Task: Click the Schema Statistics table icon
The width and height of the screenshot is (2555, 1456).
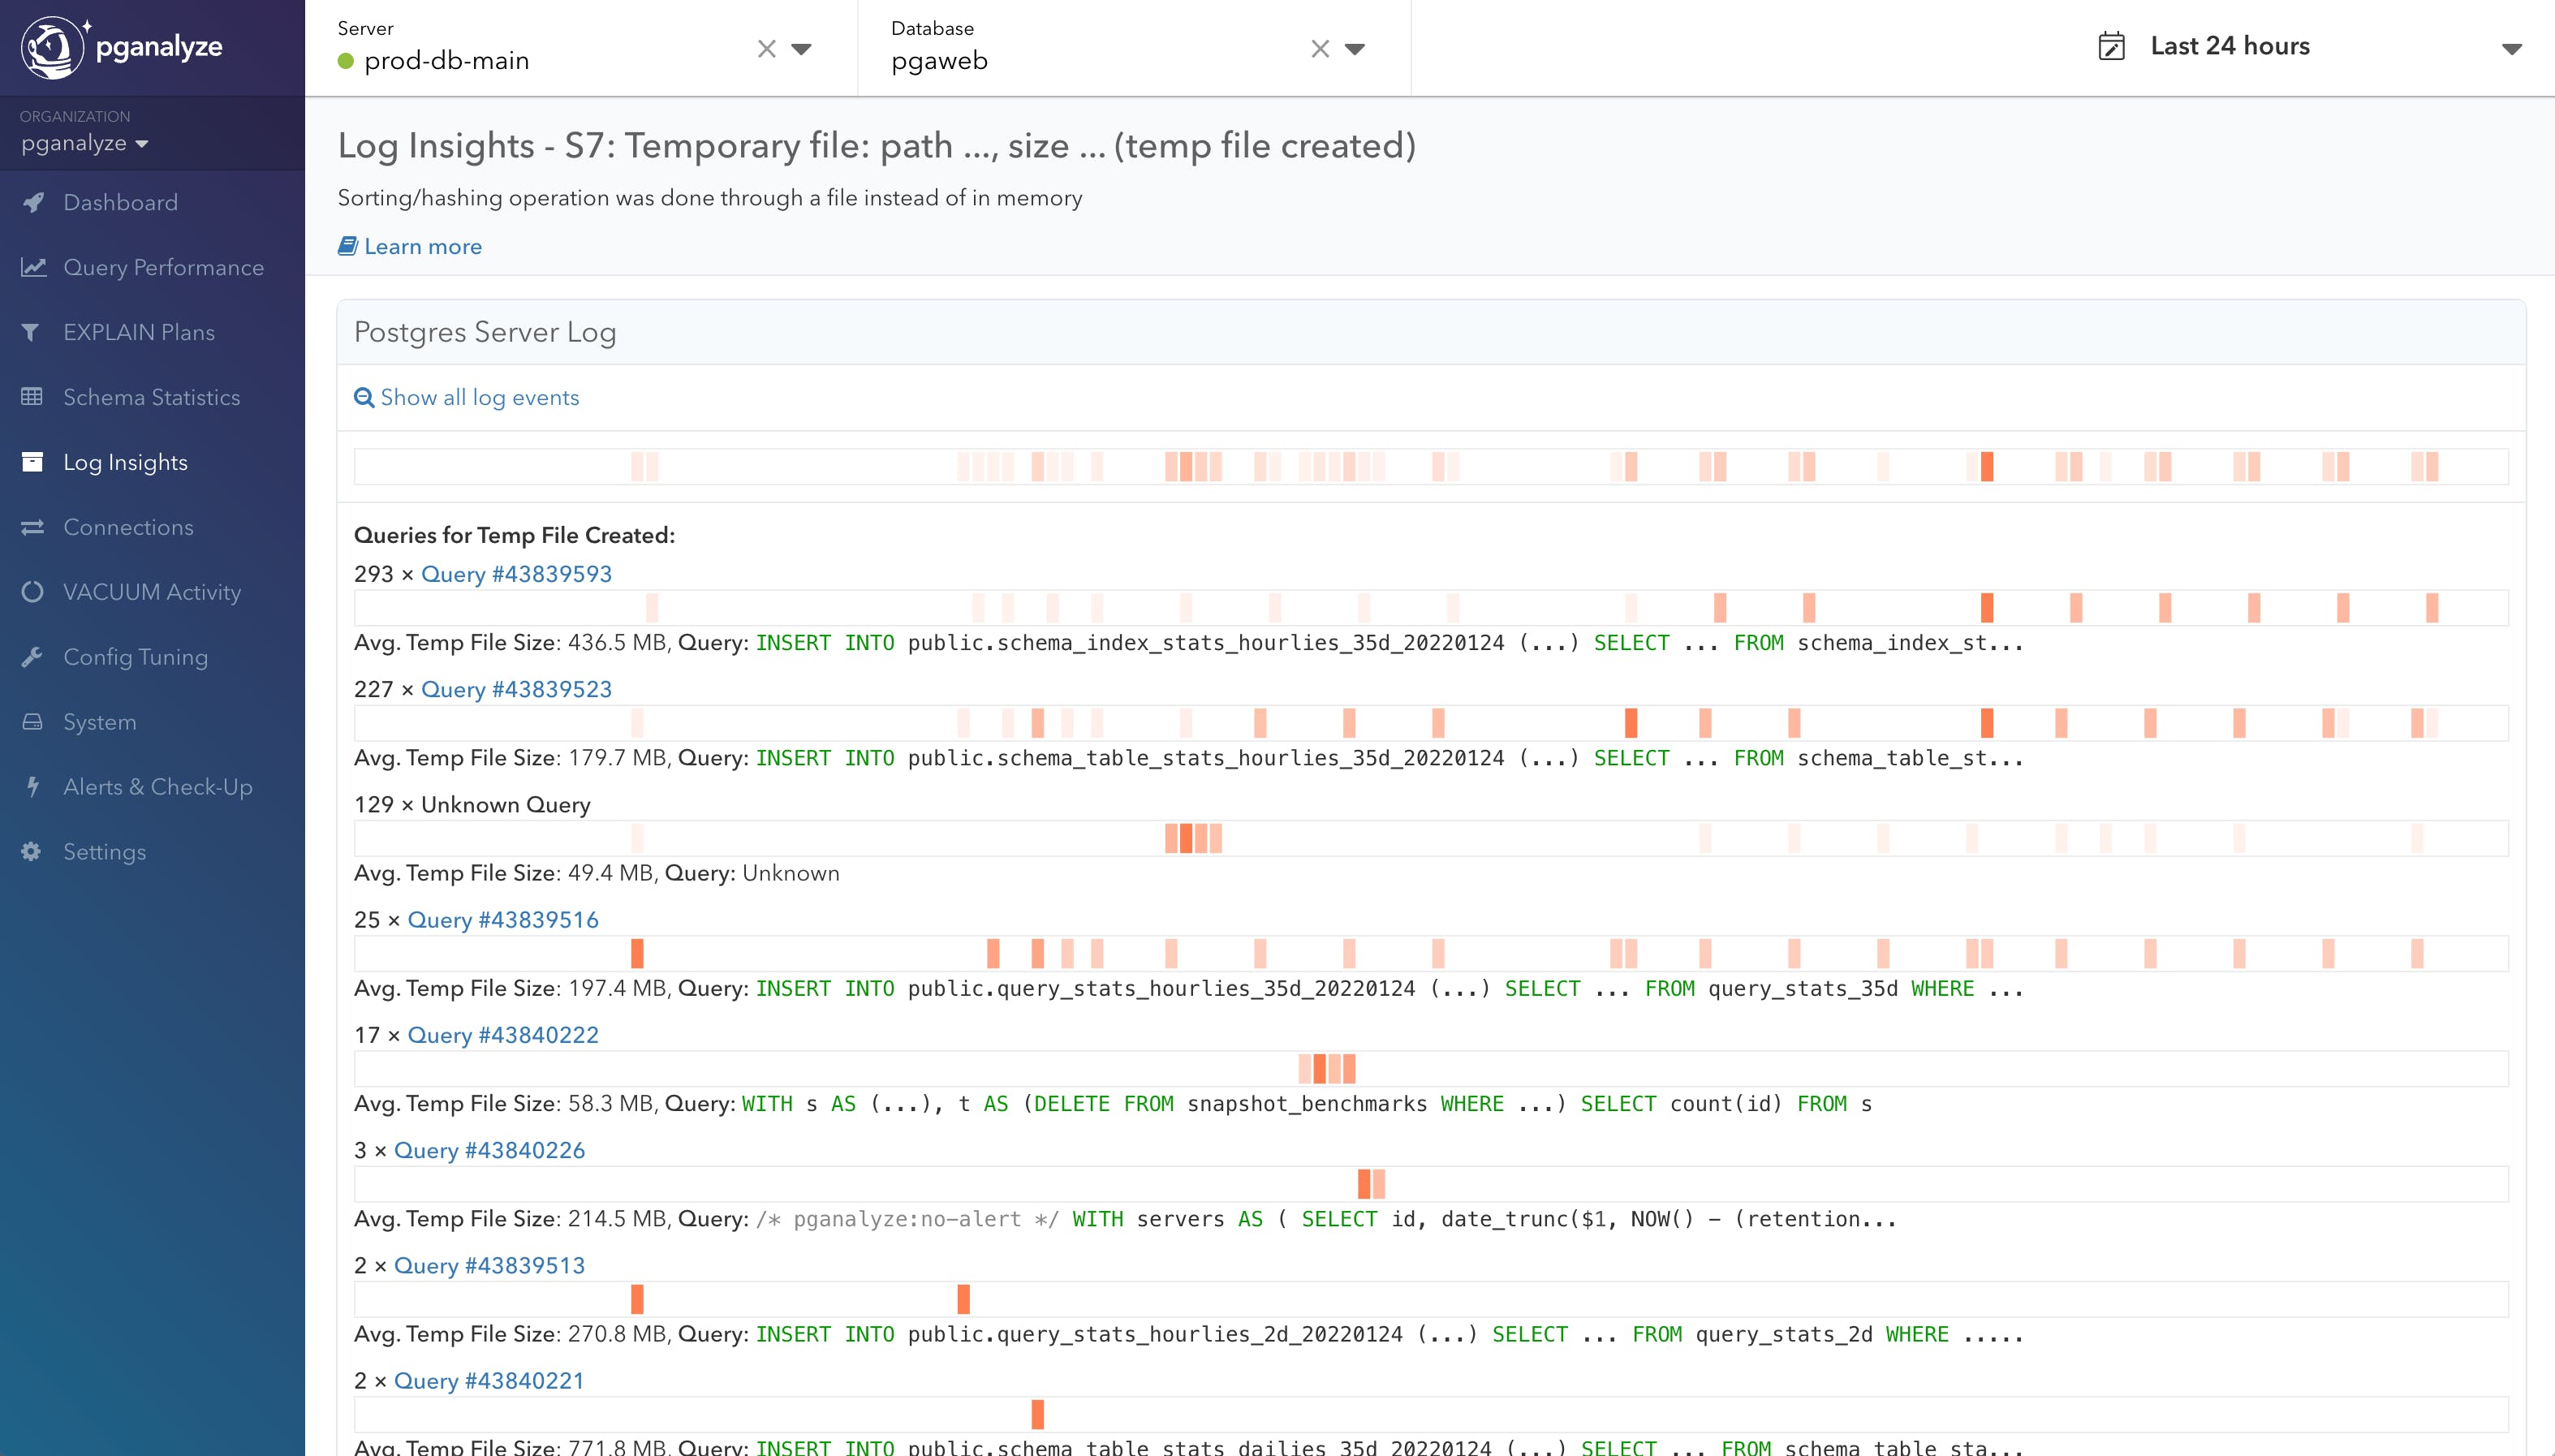Action: point(32,397)
